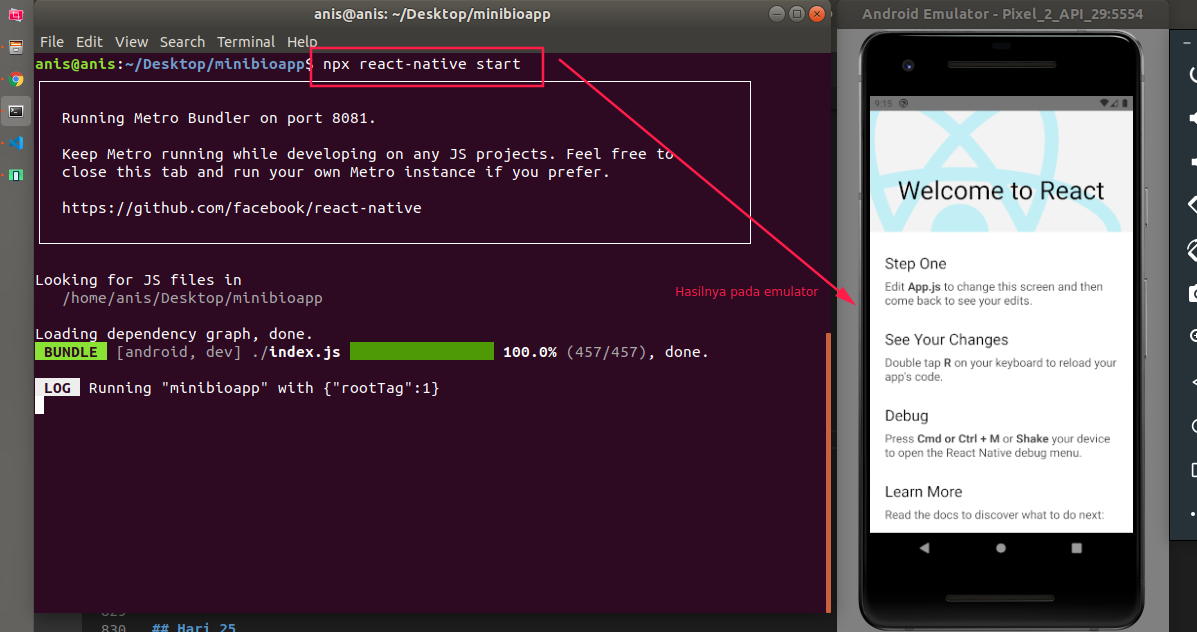This screenshot has width=1197, height=632.
Task: Click the "Learn More" heading
Action: [x=923, y=492]
